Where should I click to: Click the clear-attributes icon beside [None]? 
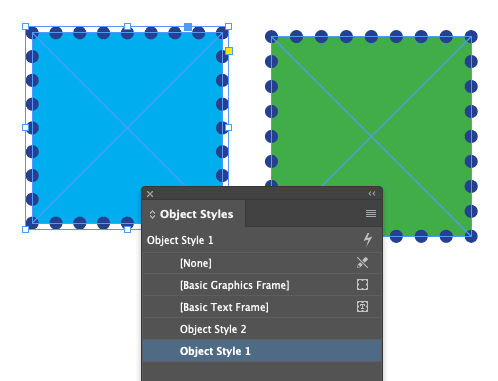[x=362, y=263]
